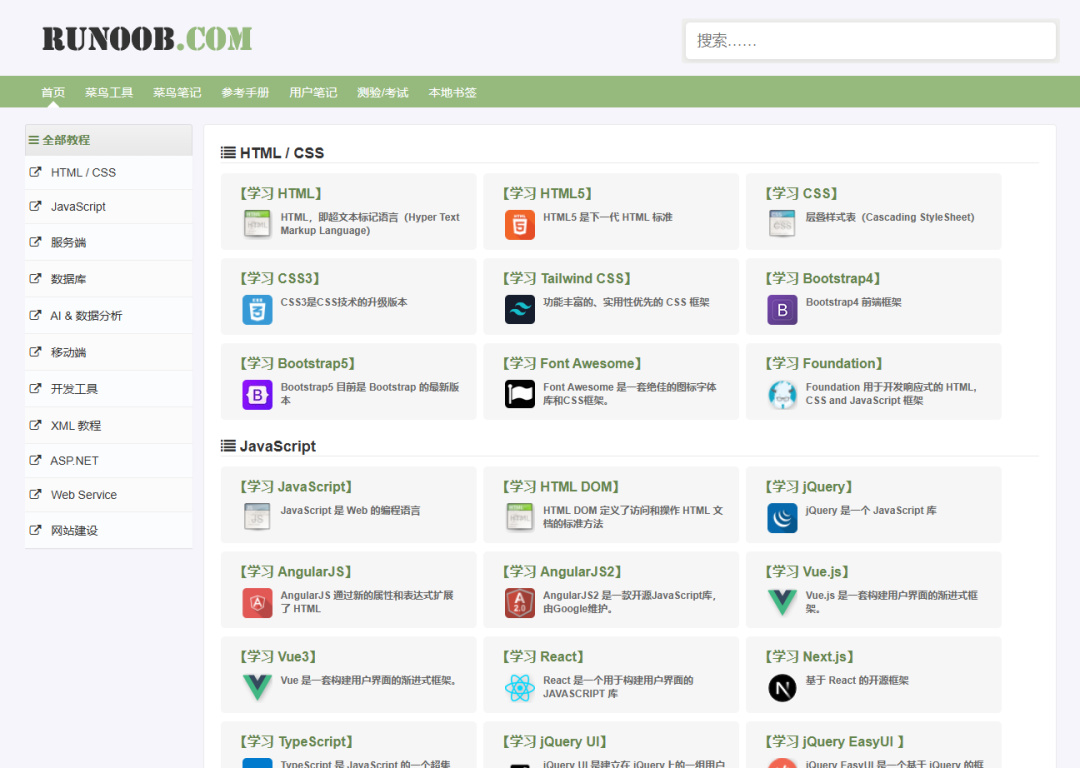Image resolution: width=1080 pixels, height=768 pixels.
Task: Click the purple Bootstrap4 B icon
Action: 782,309
